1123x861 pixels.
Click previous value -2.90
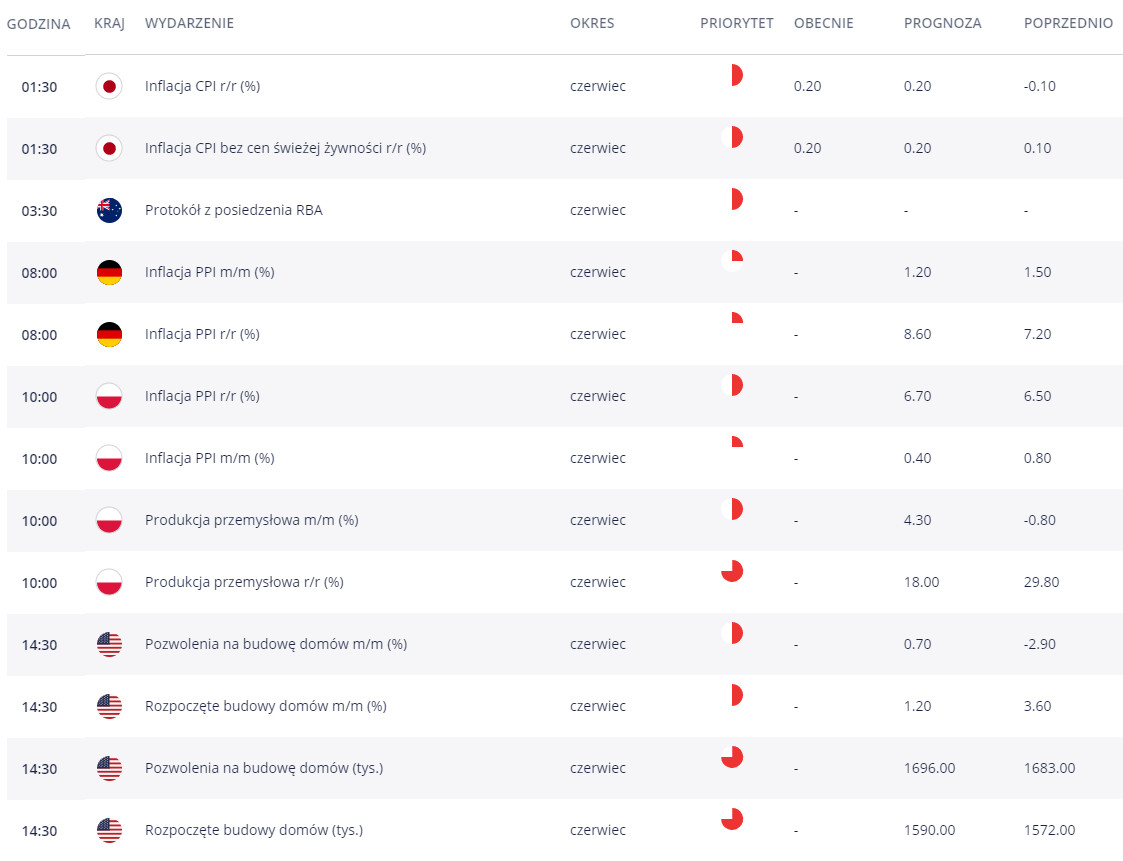[1040, 644]
